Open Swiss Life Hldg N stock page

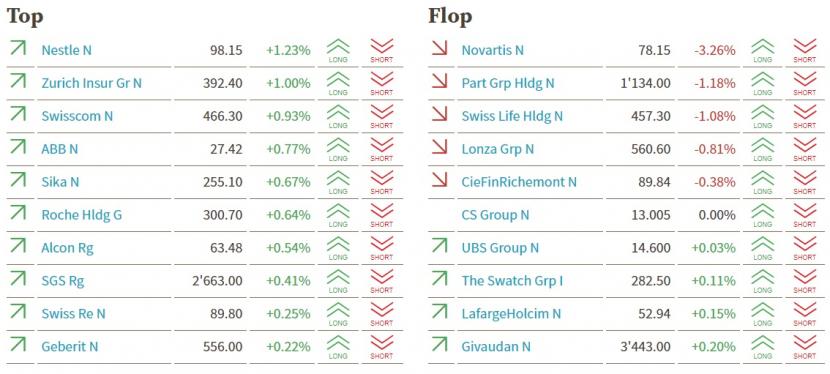pos(512,116)
